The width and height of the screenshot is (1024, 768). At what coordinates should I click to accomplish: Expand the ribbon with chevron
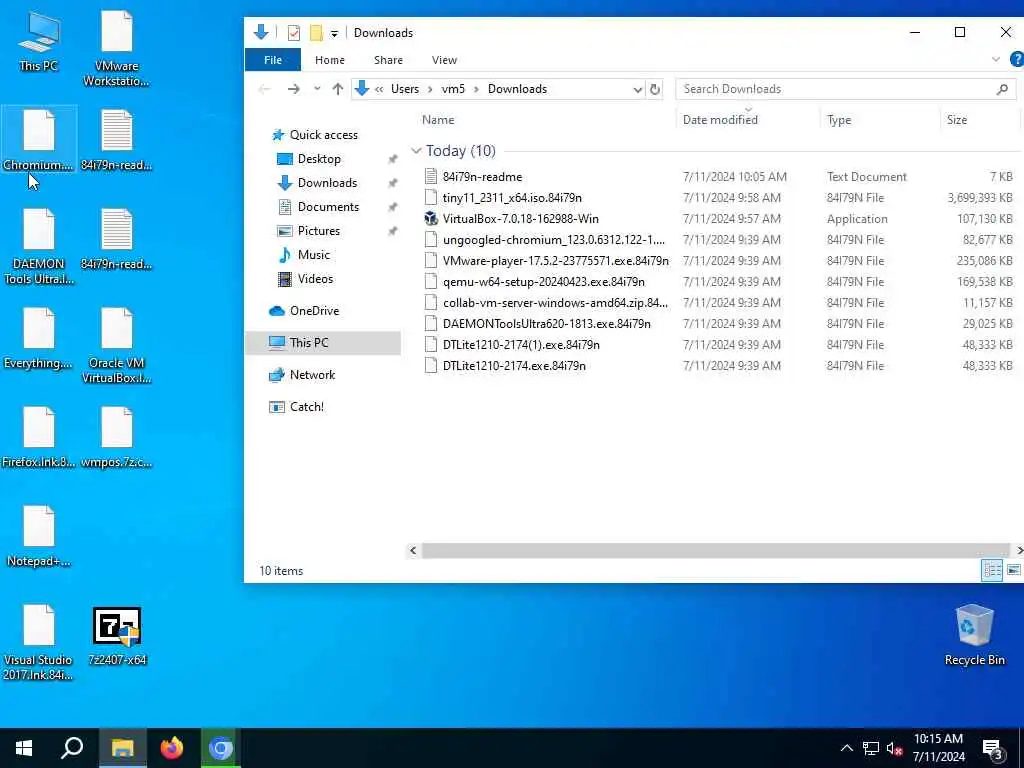pos(995,59)
